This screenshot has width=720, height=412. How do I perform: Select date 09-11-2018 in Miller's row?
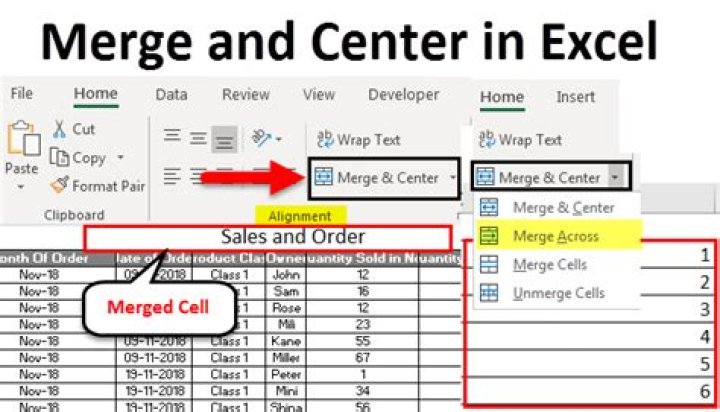coord(154,358)
